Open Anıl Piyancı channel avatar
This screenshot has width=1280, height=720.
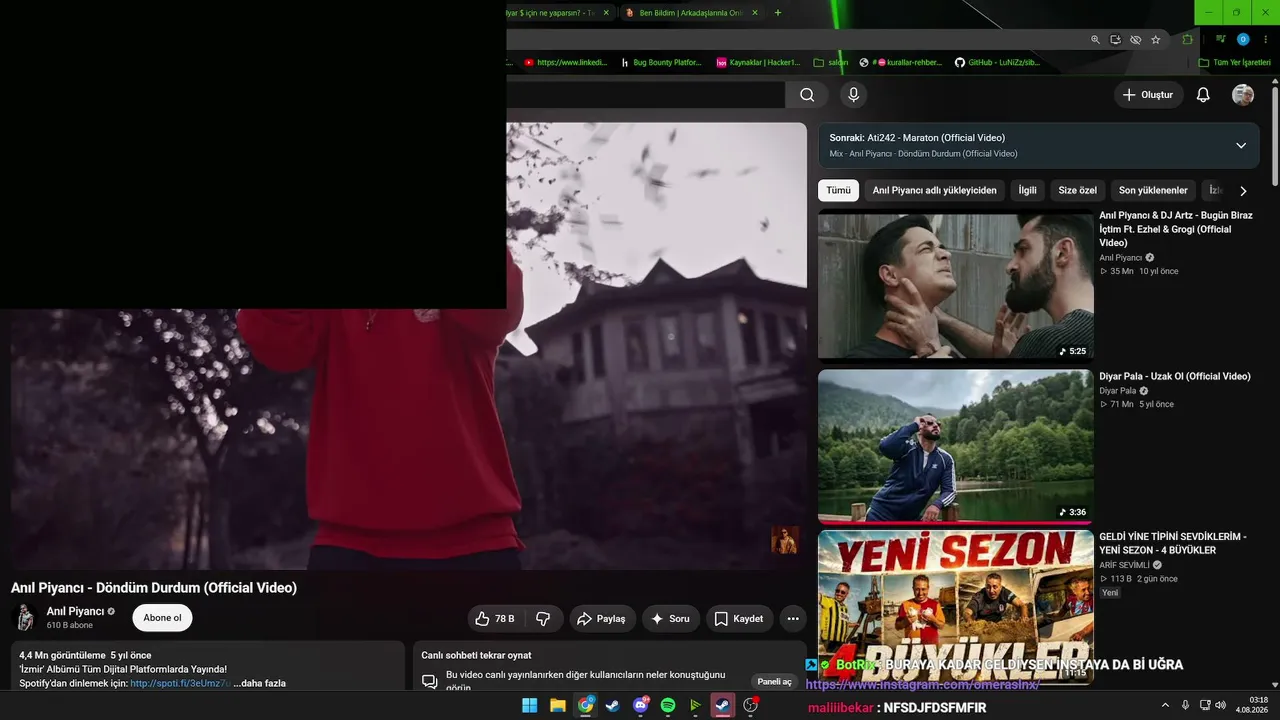(x=25, y=618)
